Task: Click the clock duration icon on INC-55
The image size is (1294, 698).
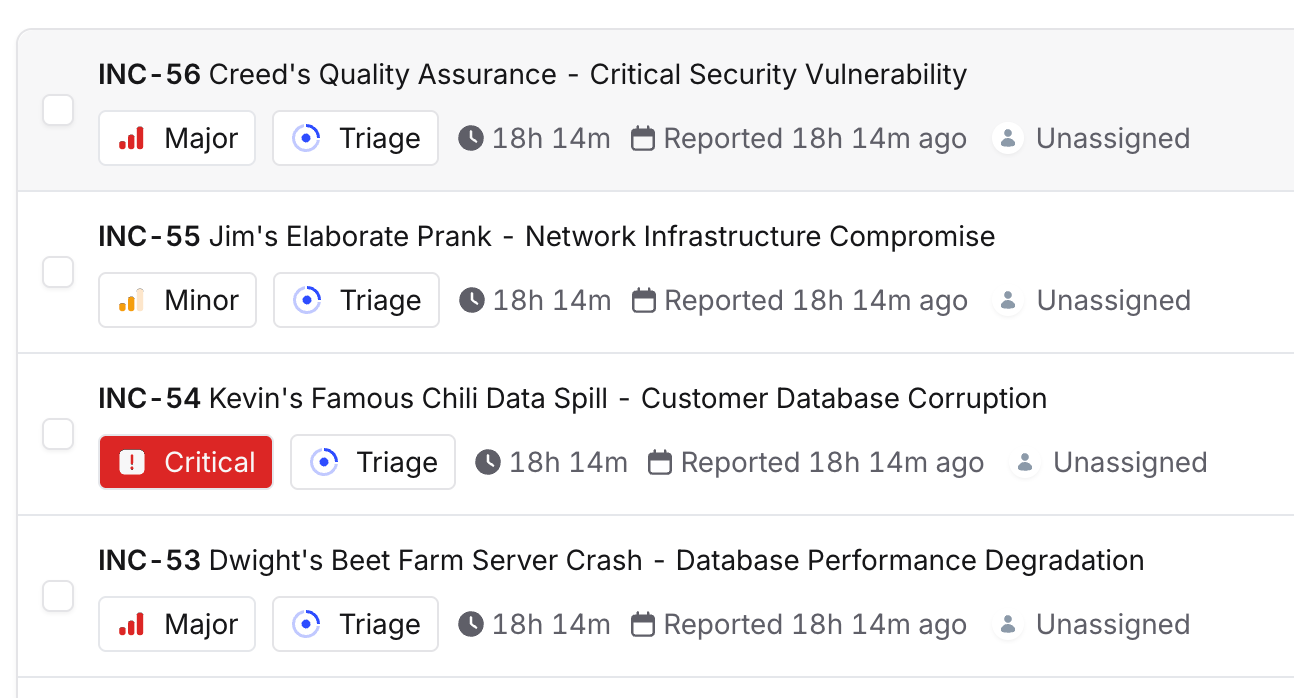Action: [472, 300]
